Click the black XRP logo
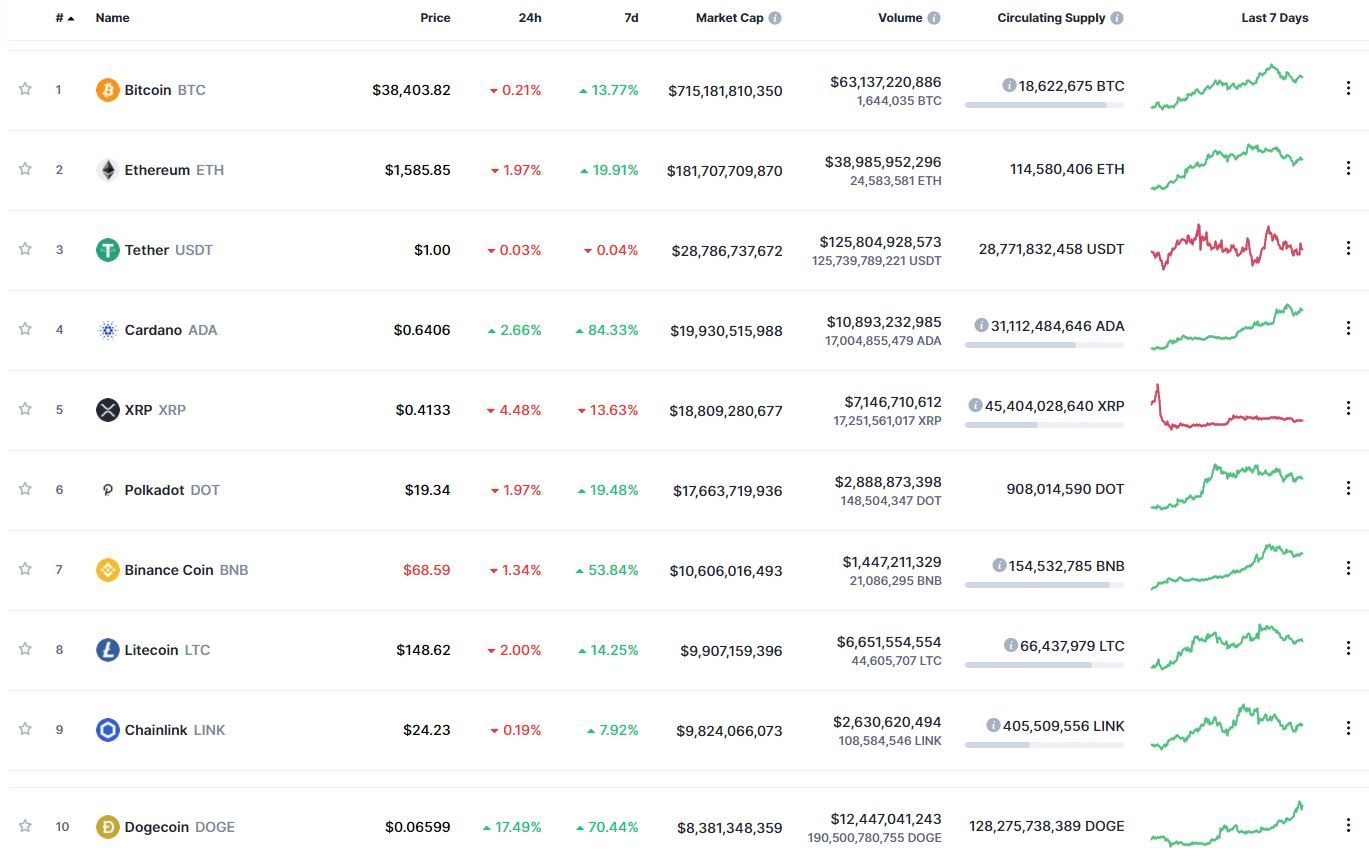 tap(107, 410)
